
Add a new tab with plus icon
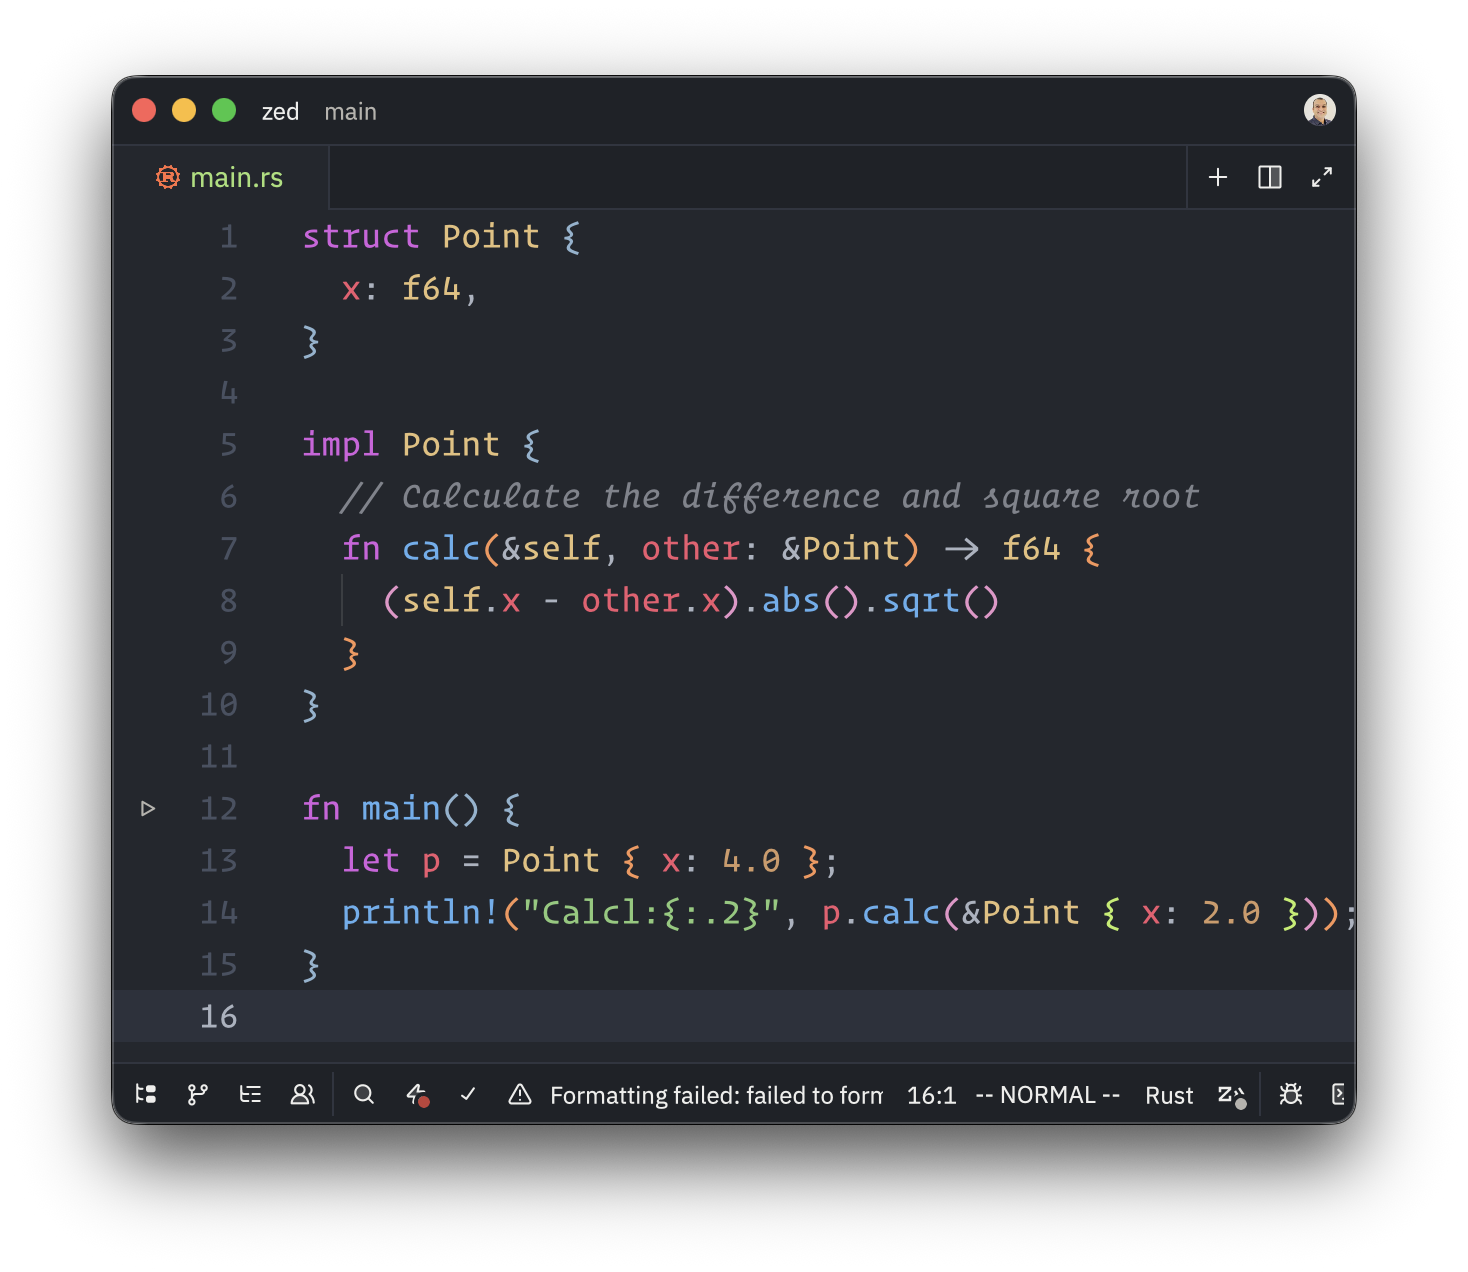coord(1218,177)
